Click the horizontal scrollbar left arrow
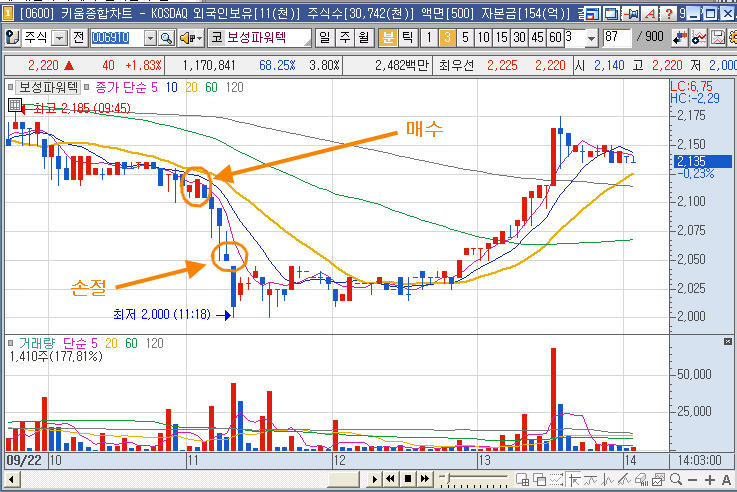Image resolution: width=737 pixels, height=492 pixels. (12, 480)
